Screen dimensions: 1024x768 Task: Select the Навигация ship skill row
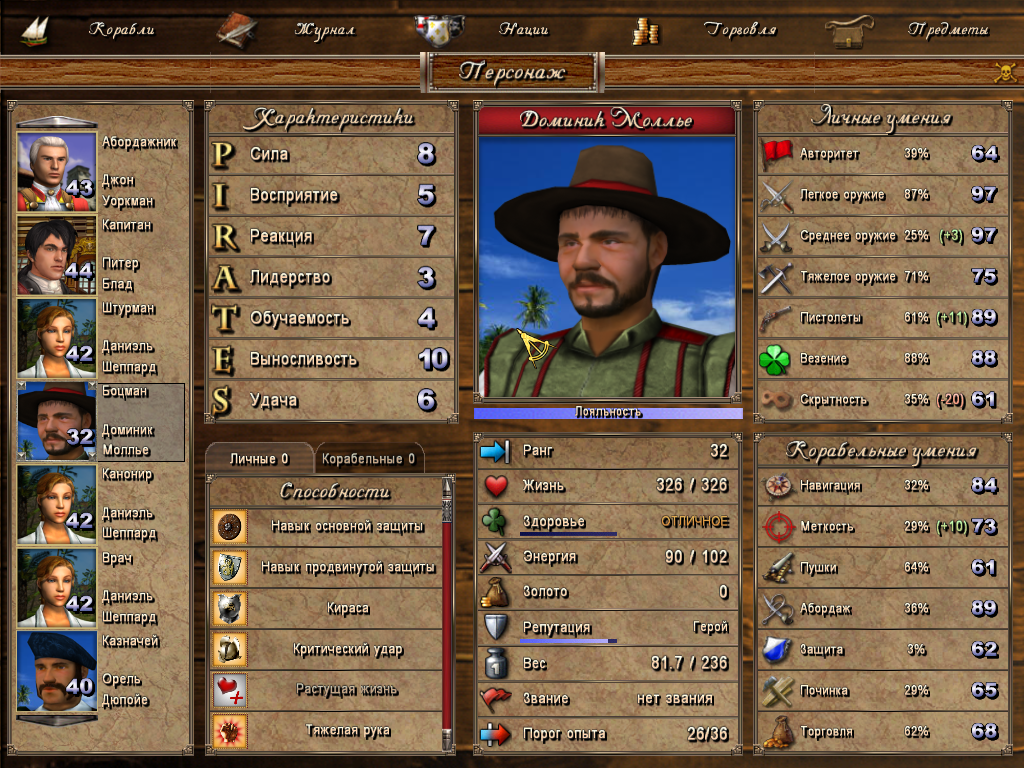click(x=882, y=486)
